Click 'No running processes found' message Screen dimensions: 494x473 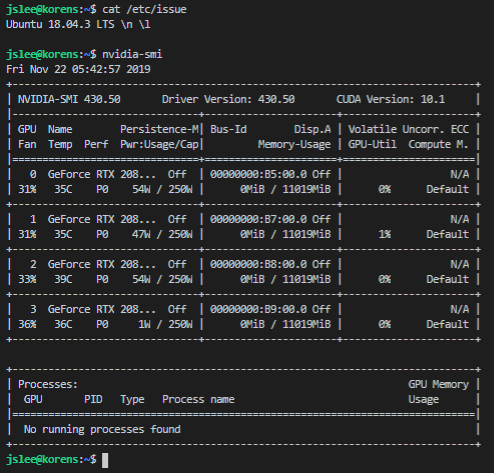(102, 429)
